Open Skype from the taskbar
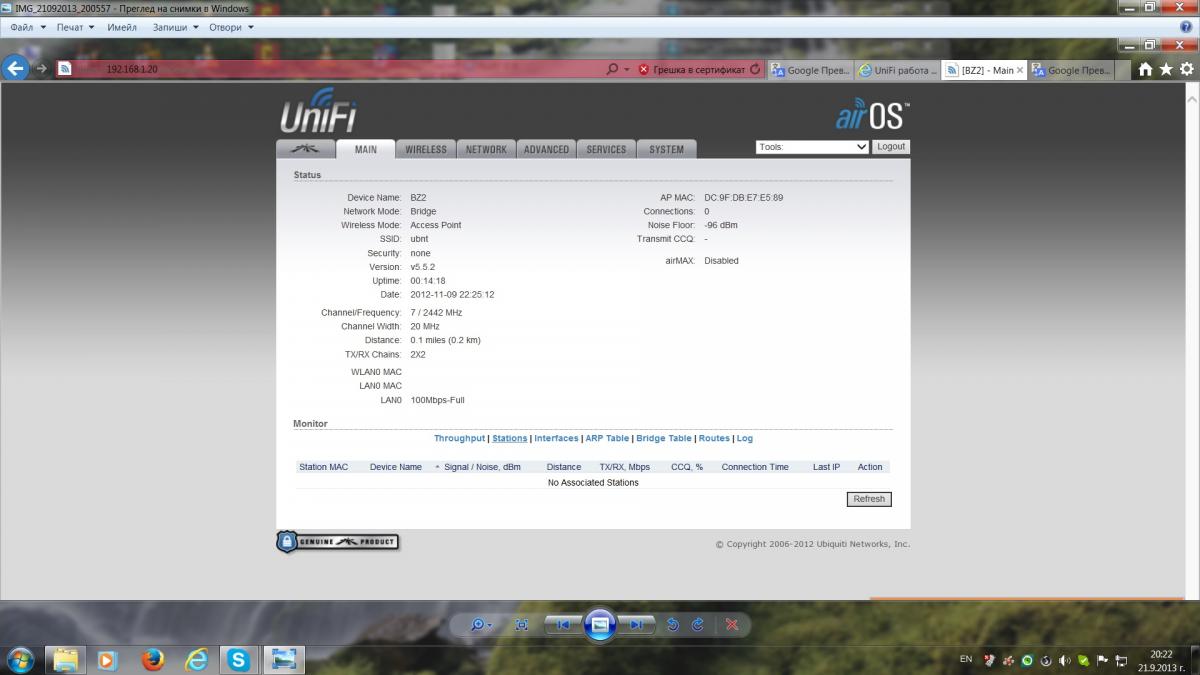Screen dimensions: 1200x675 [238, 660]
